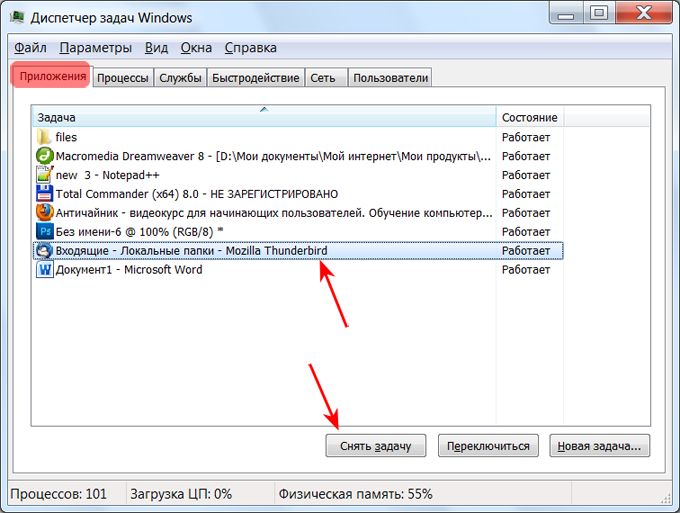The width and height of the screenshot is (680, 513).
Task: Open the Файл menu
Action: pos(30,48)
